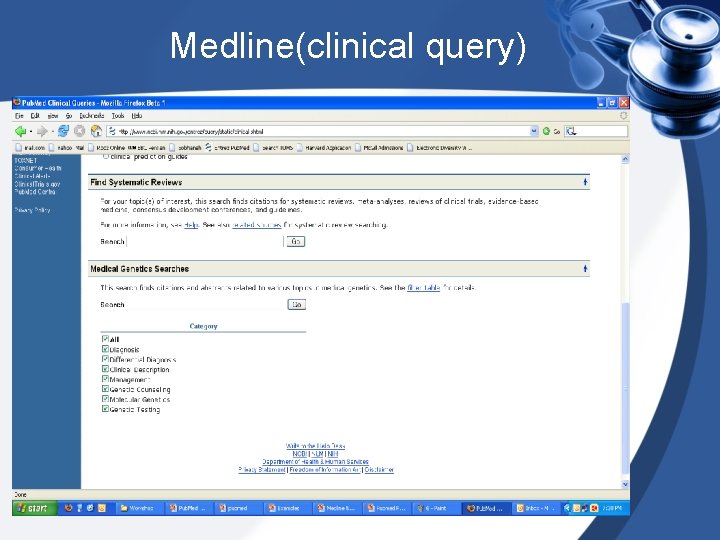
Task: Toggle the Differential Diagnosis checkbox
Action: click(105, 359)
